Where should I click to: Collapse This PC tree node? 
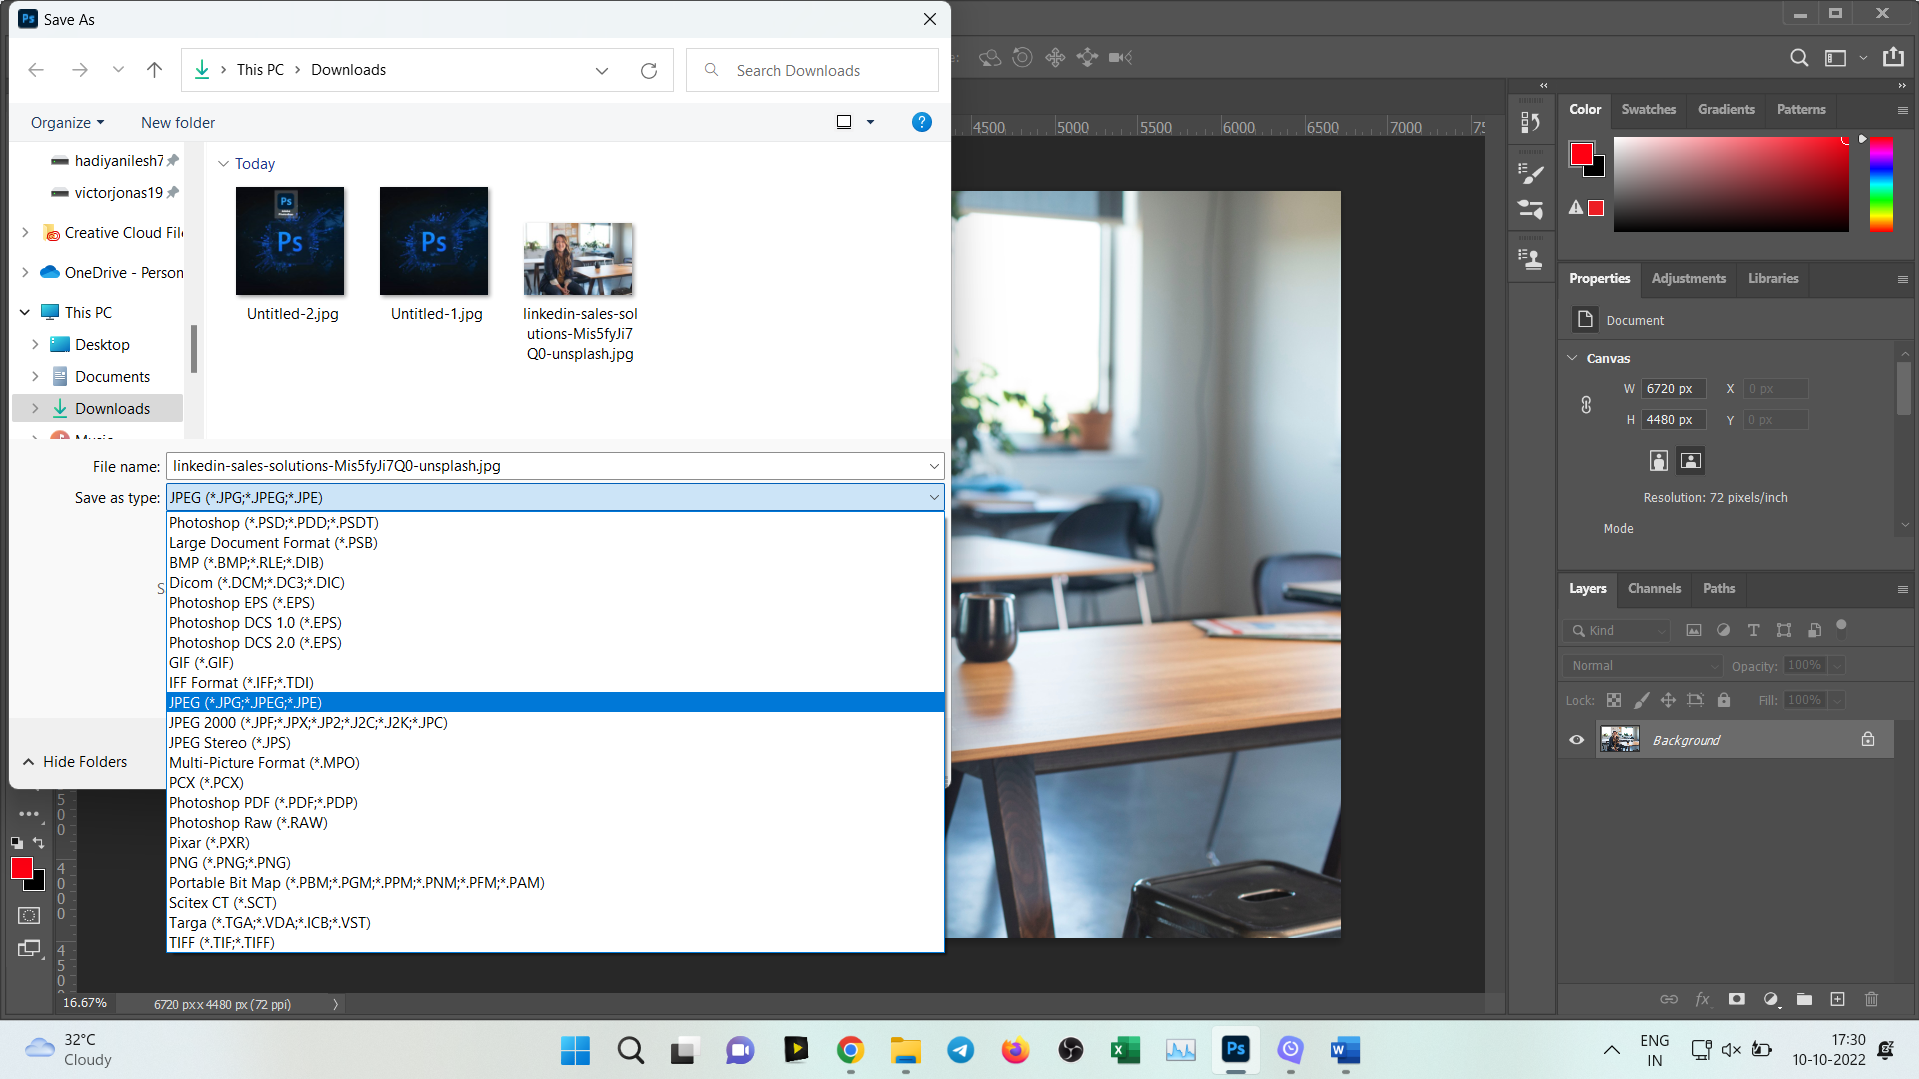pyautogui.click(x=25, y=312)
